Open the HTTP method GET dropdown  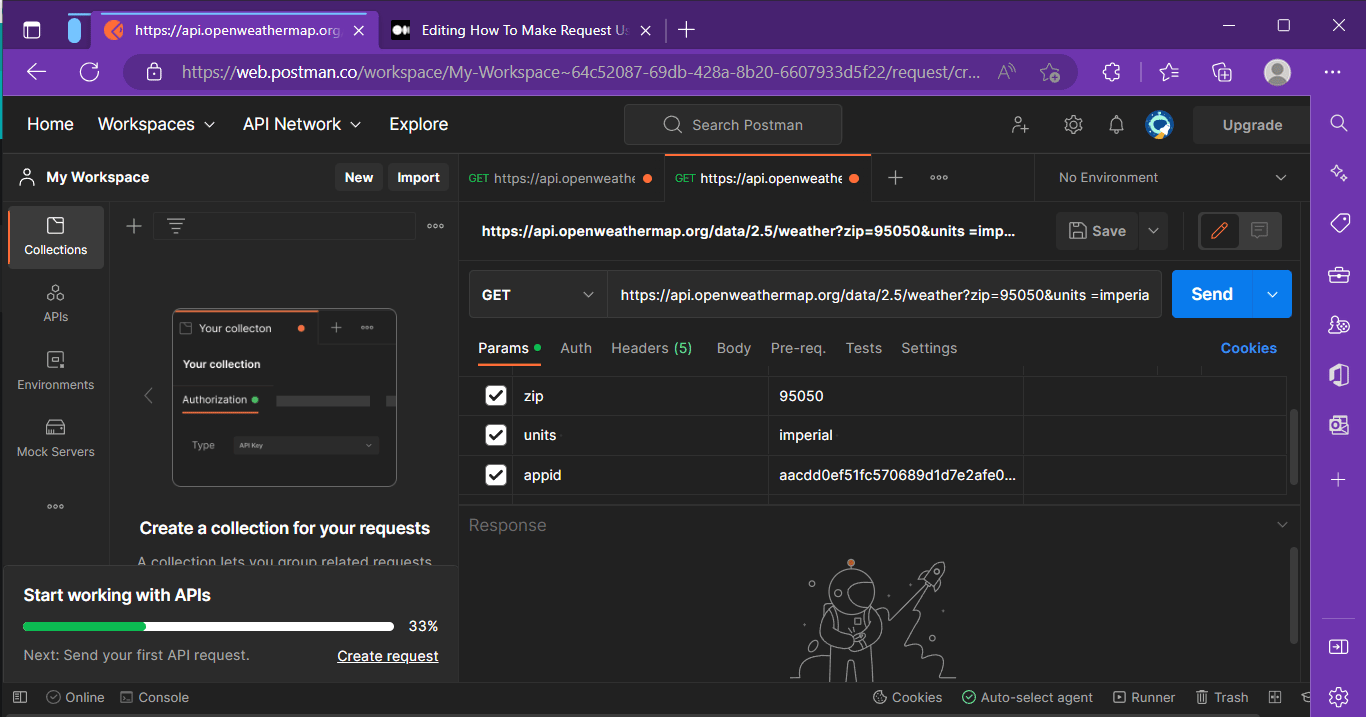click(538, 294)
